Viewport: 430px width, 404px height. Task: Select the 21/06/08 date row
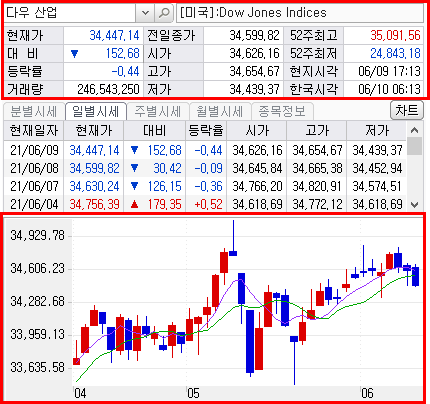pyautogui.click(x=205, y=168)
